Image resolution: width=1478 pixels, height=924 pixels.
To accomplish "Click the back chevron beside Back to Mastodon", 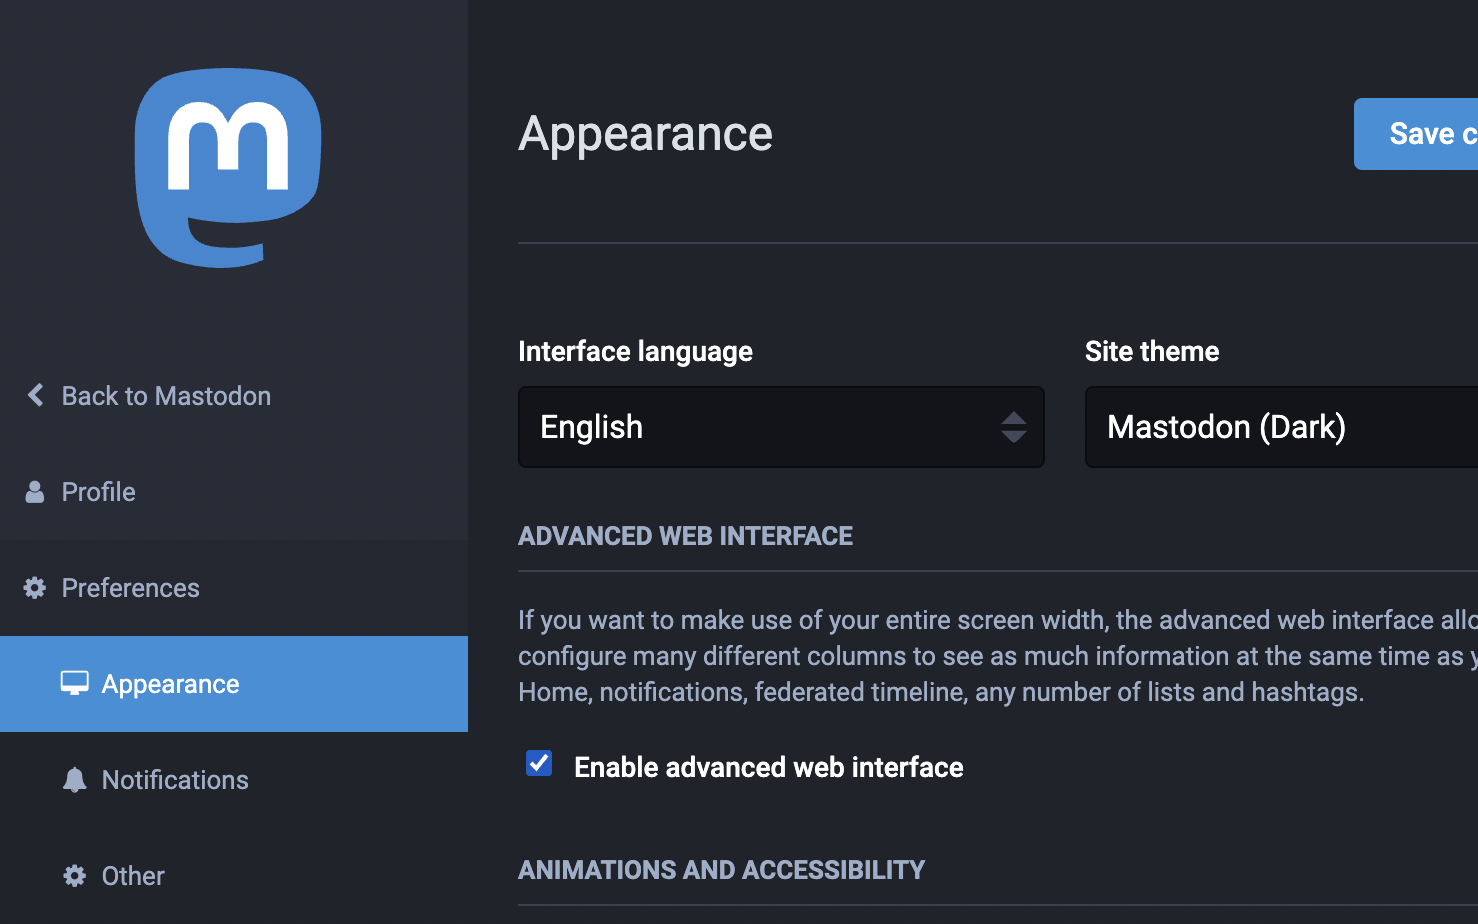I will (35, 395).
